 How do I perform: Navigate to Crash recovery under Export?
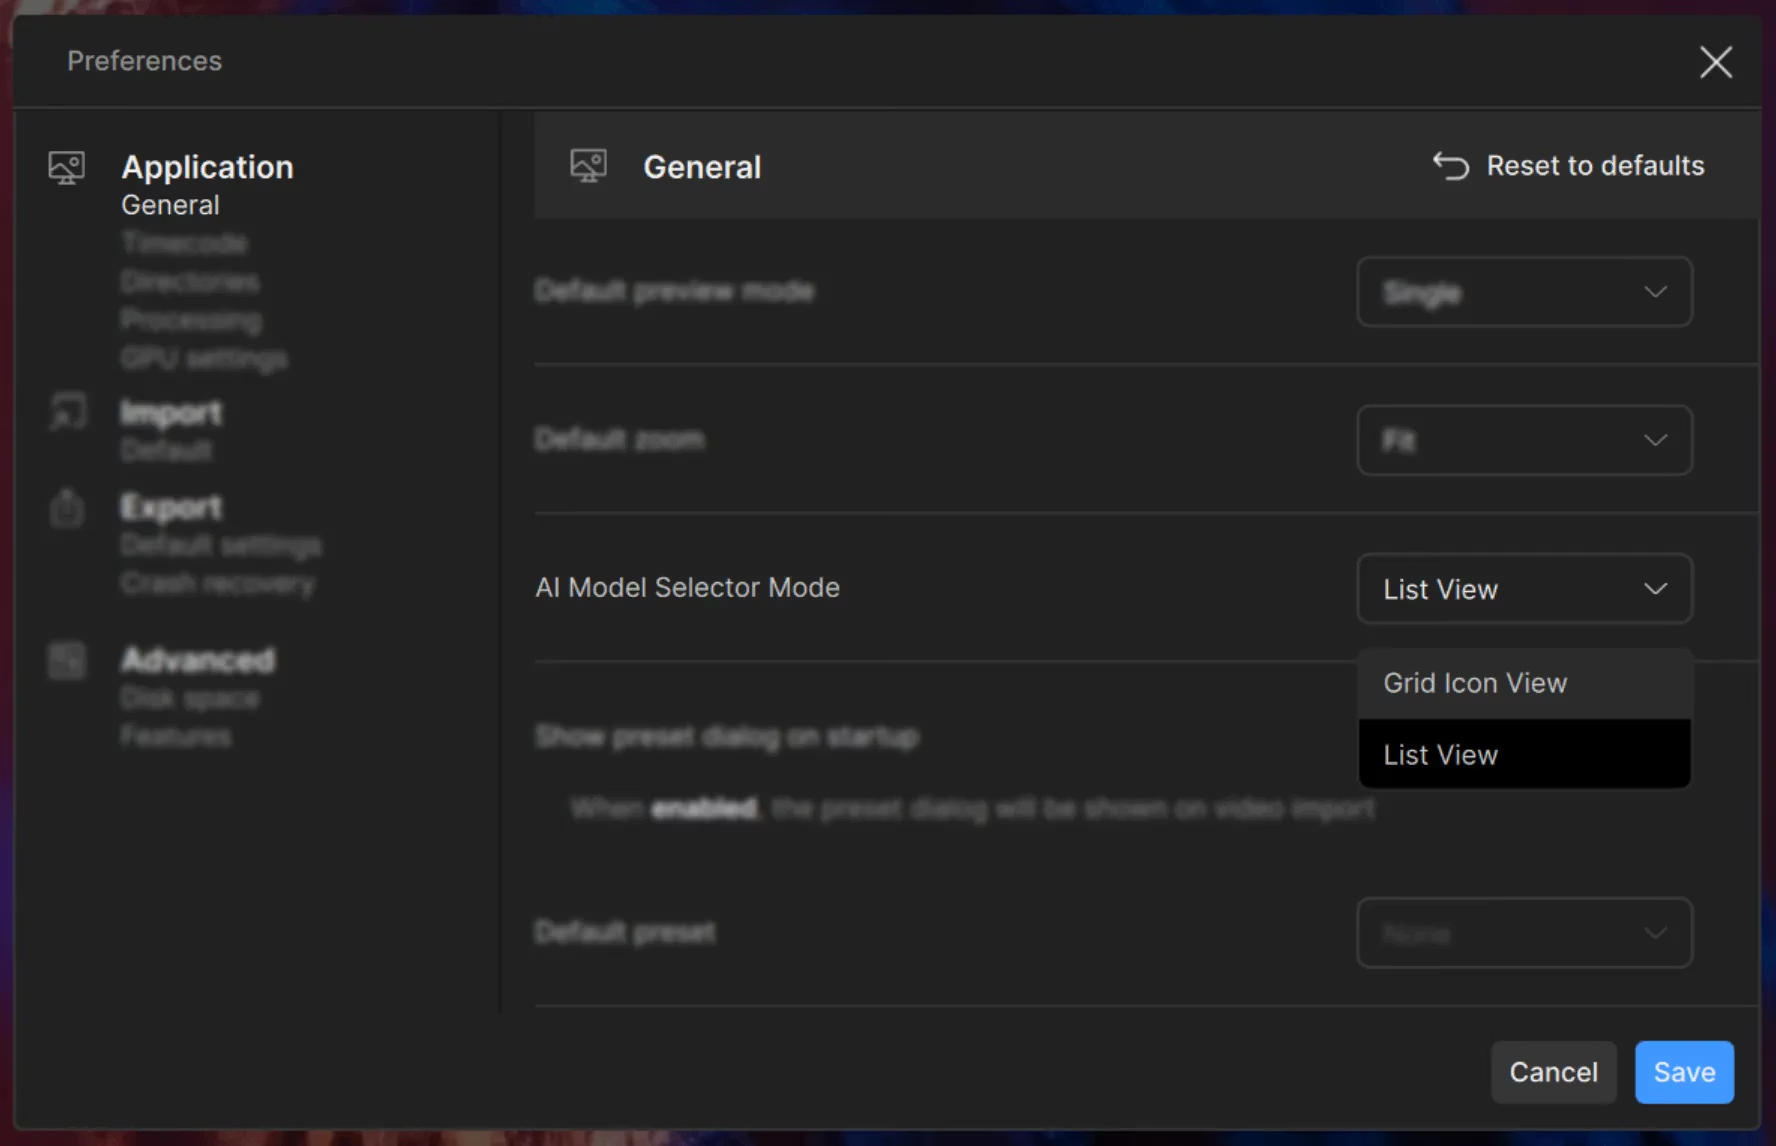[x=217, y=583]
